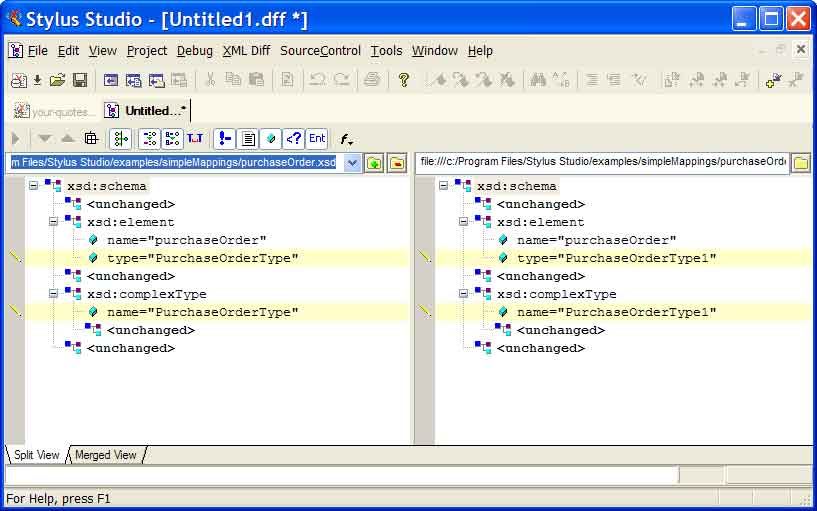Toggle the teal attribute tag option button
The height and width of the screenshot is (511, 817).
[271, 138]
